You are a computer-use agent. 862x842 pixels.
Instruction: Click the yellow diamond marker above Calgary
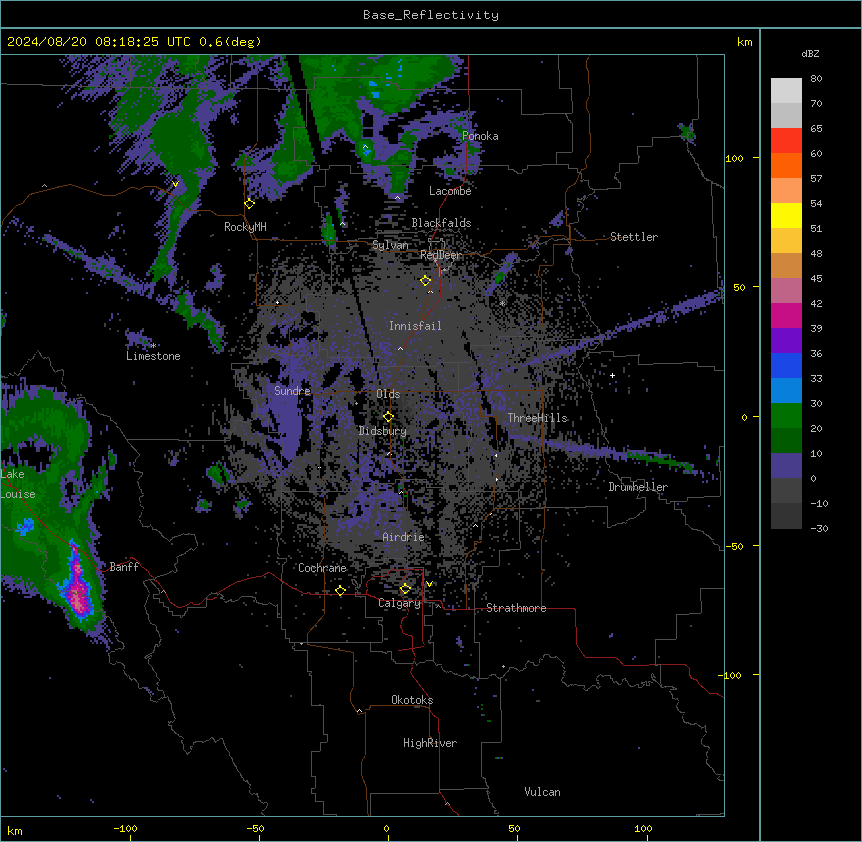405,589
